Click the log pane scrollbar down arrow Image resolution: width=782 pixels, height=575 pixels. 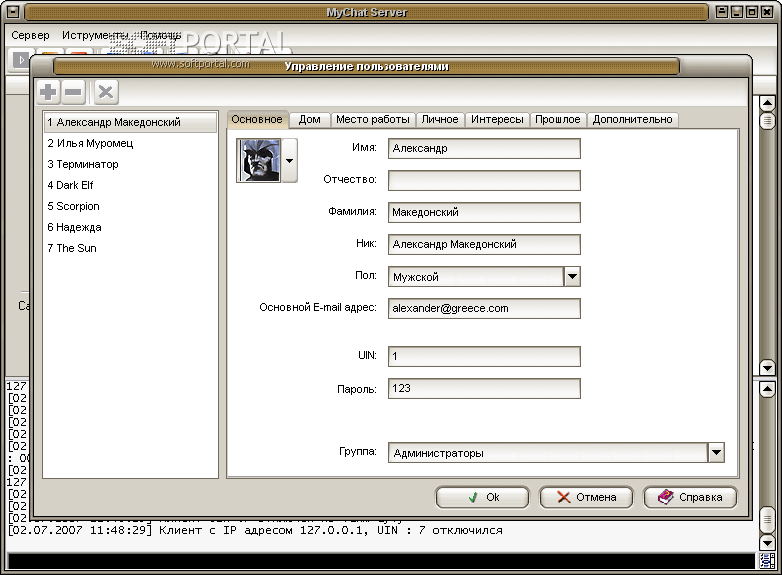[767, 543]
